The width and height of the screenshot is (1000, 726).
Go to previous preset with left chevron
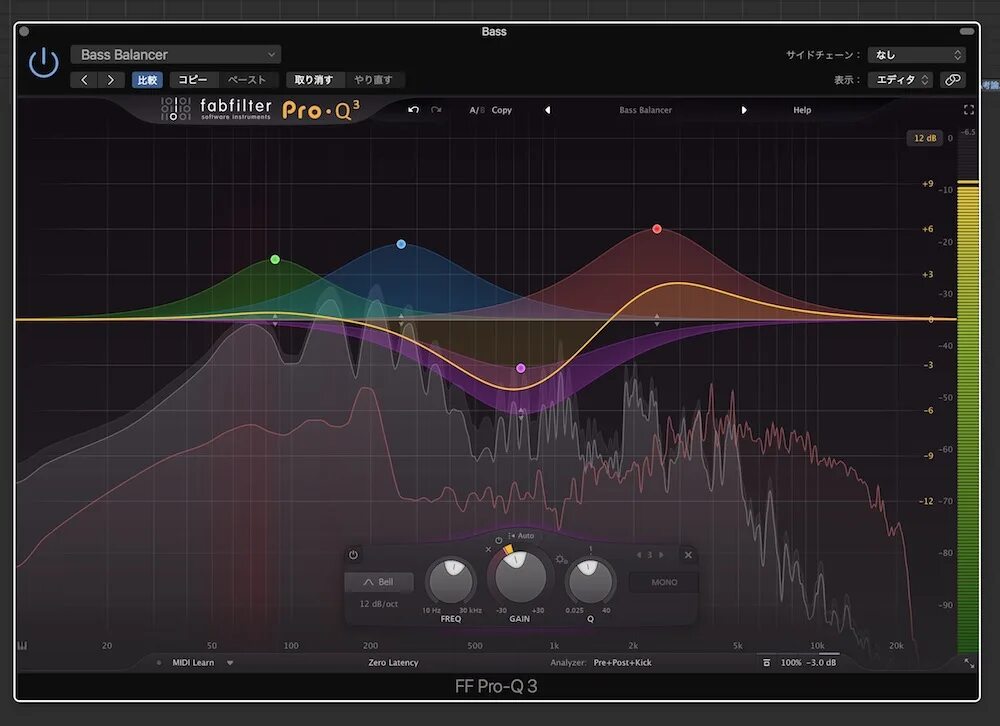pyautogui.click(x=84, y=80)
